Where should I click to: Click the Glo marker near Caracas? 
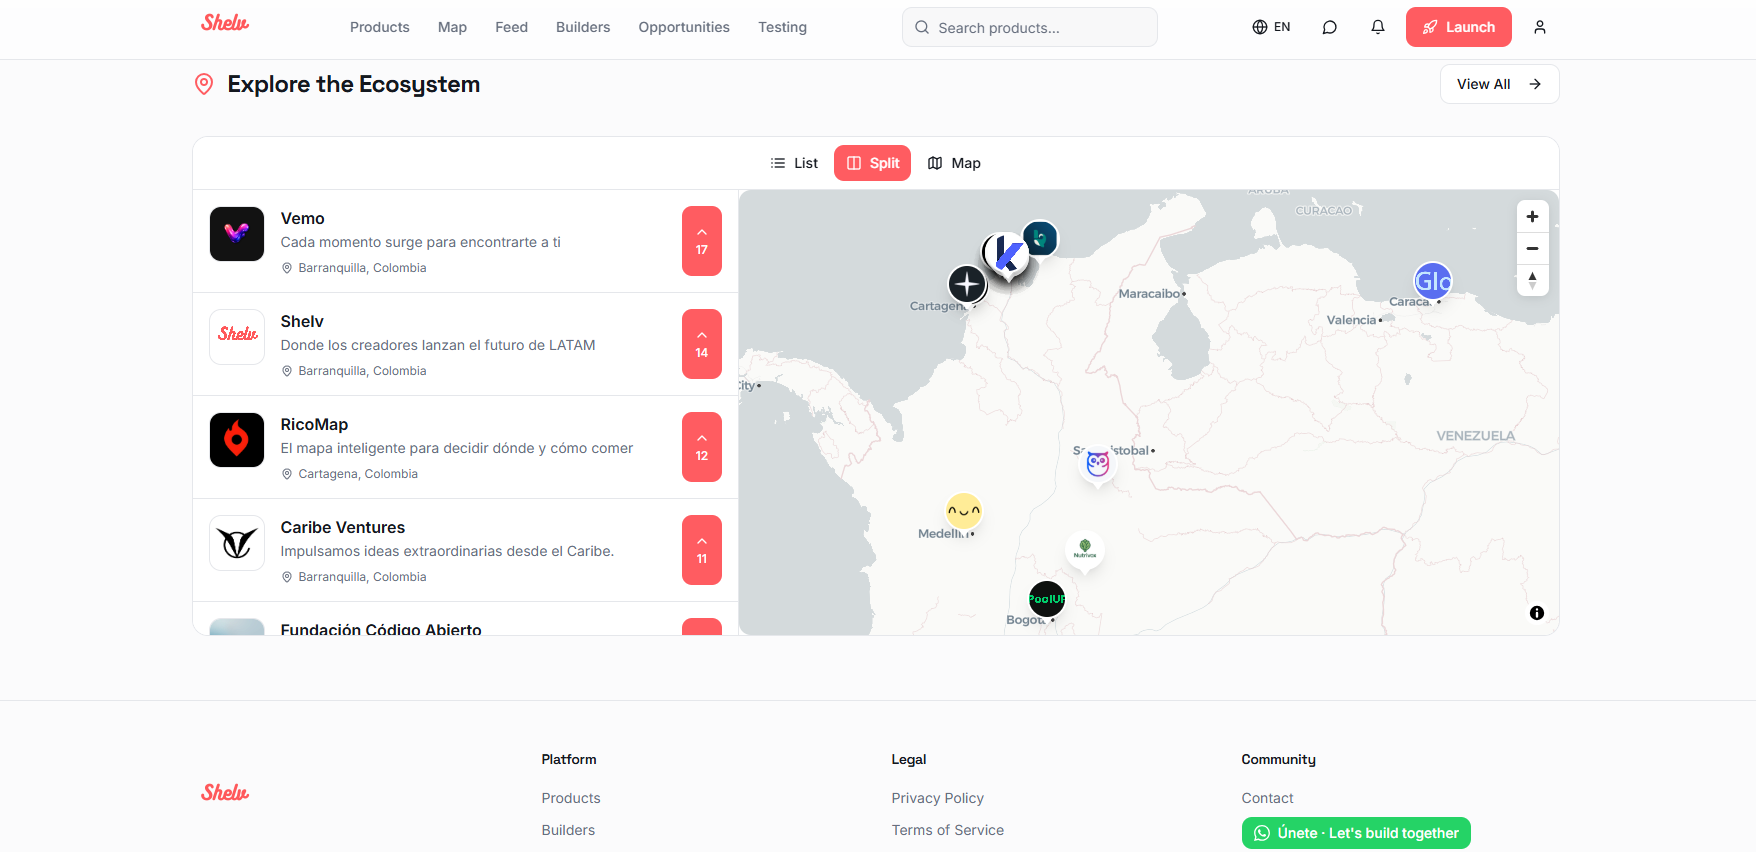point(1433,281)
